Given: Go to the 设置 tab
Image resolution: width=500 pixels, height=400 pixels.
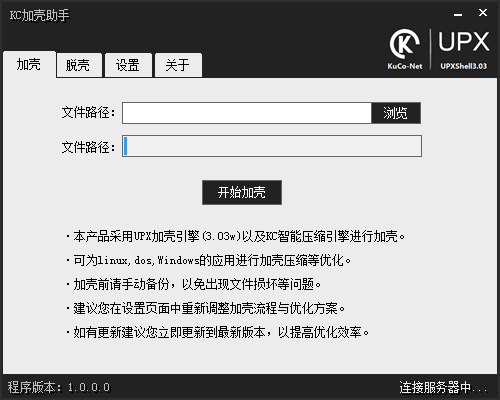Looking at the screenshot, I should tap(128, 65).
